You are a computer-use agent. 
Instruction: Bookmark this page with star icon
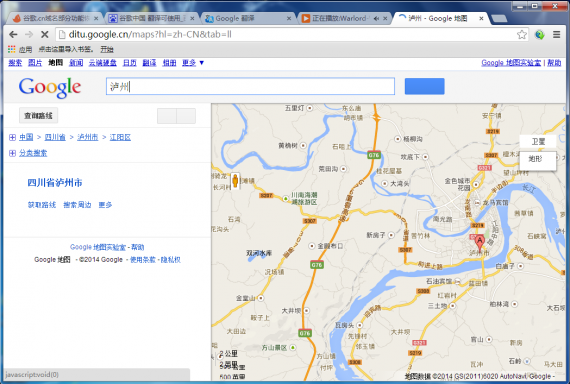point(522,35)
